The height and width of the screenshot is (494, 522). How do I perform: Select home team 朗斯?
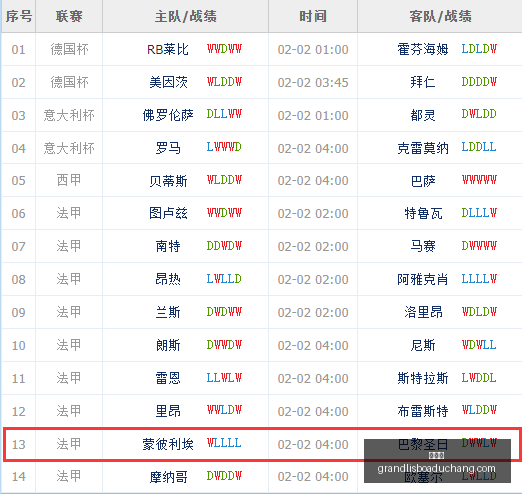168,345
